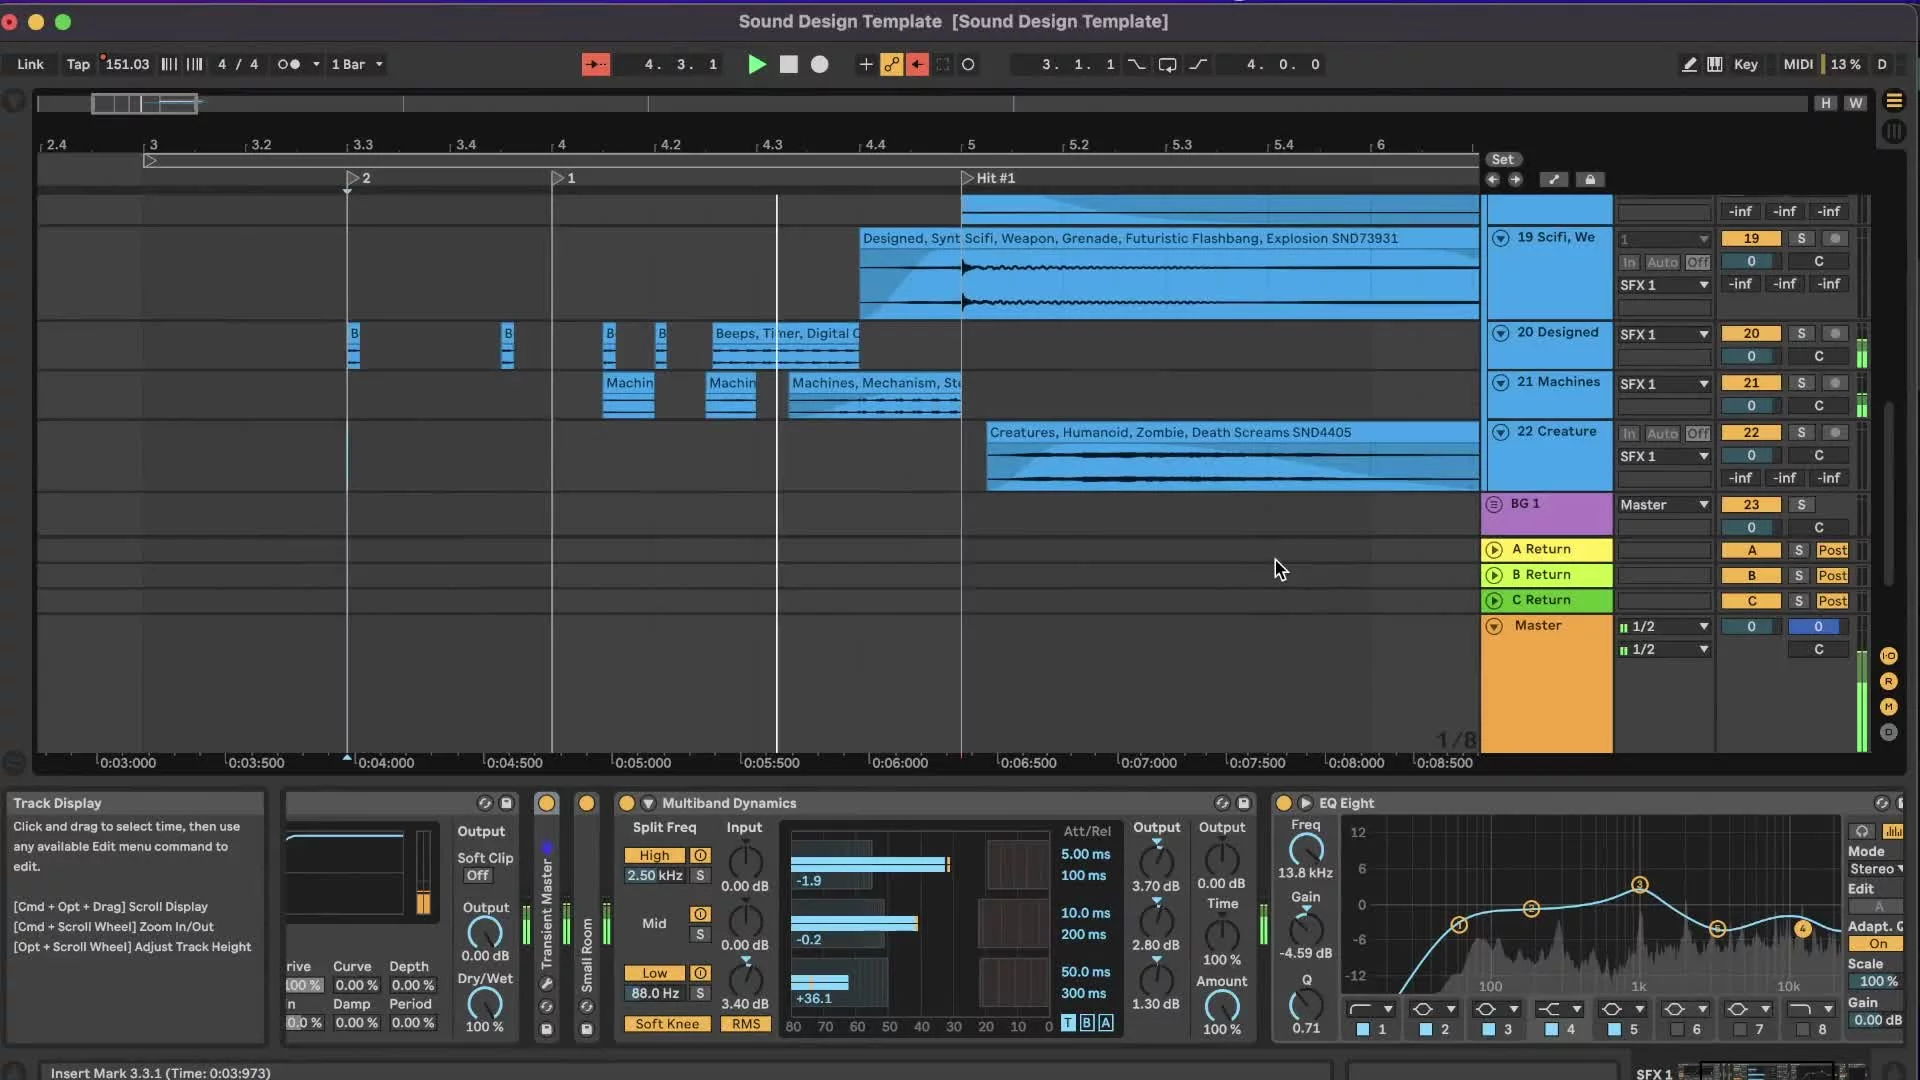
Task: Toggle the EQ Eight device activator
Action: [x=1284, y=803]
